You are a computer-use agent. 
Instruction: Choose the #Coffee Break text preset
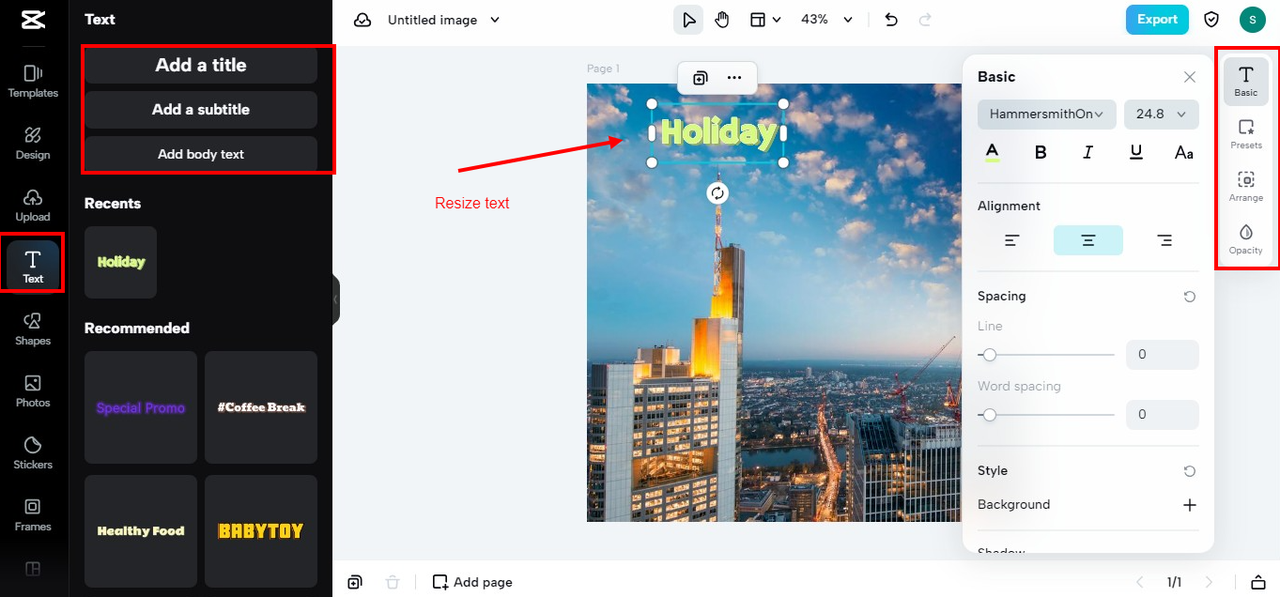261,407
